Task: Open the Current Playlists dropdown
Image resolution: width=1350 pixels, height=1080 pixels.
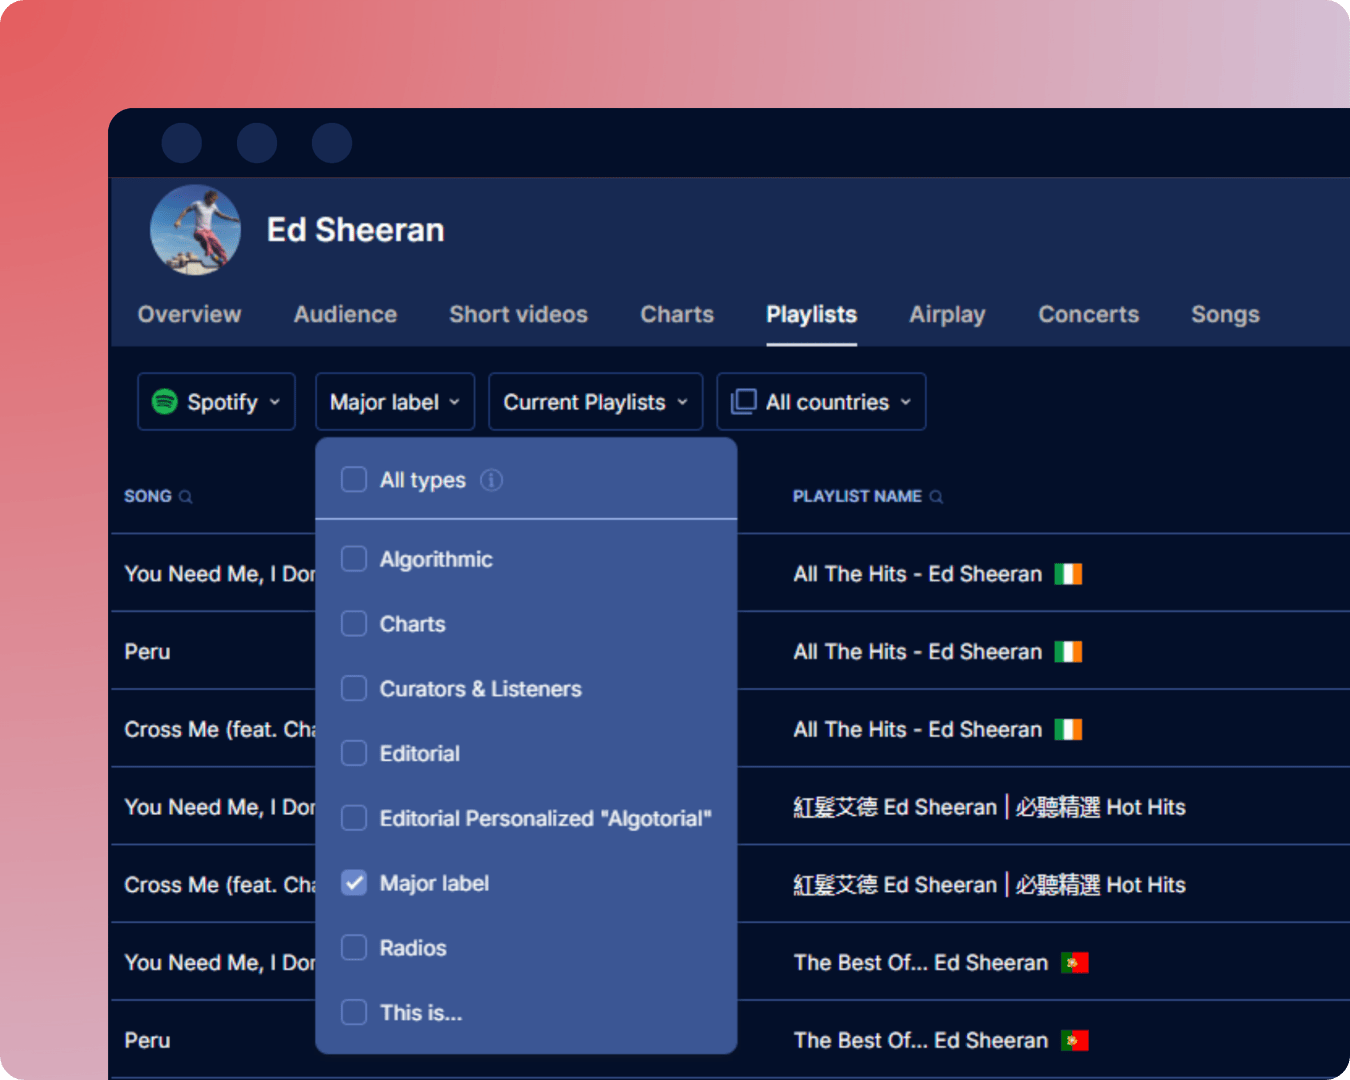Action: (x=595, y=402)
